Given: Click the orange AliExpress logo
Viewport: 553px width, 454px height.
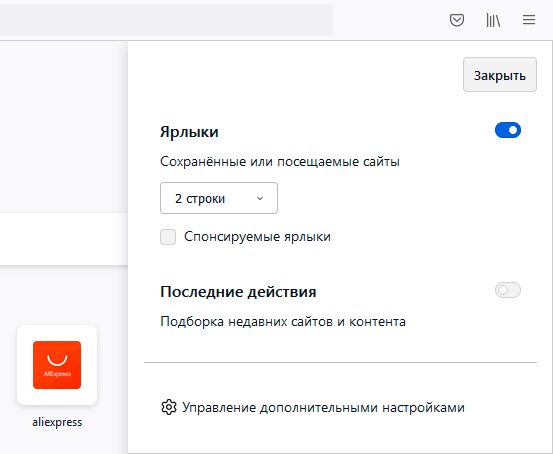Looking at the screenshot, I should tap(57, 365).
